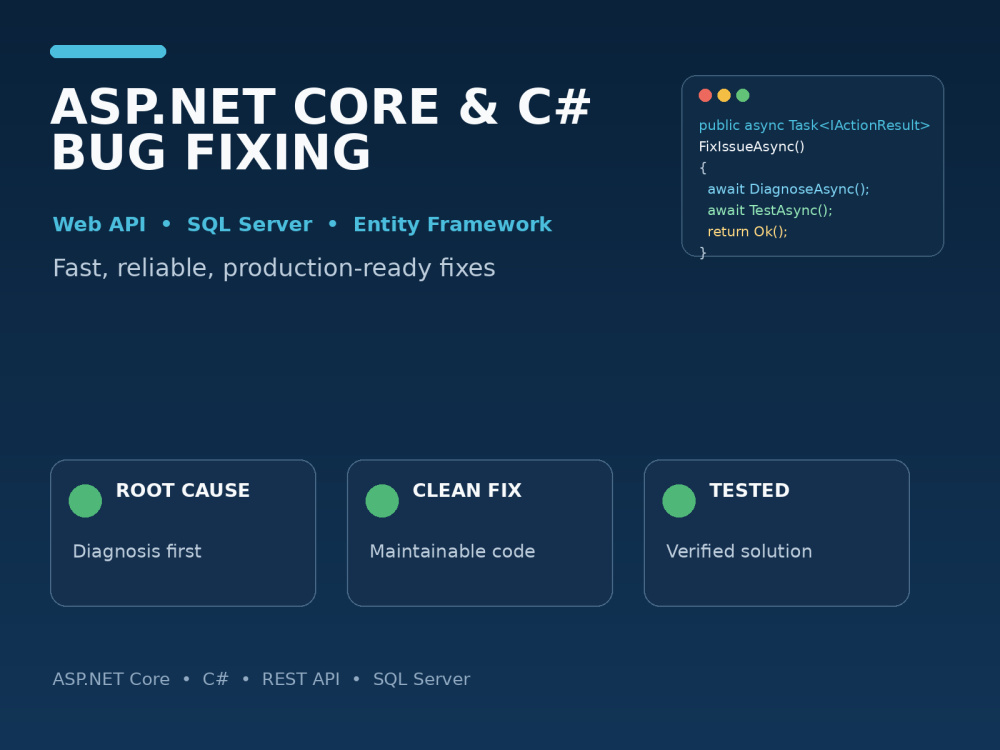This screenshot has height=750, width=1000.
Task: Click the Diagnosis first text
Action: coord(137,551)
